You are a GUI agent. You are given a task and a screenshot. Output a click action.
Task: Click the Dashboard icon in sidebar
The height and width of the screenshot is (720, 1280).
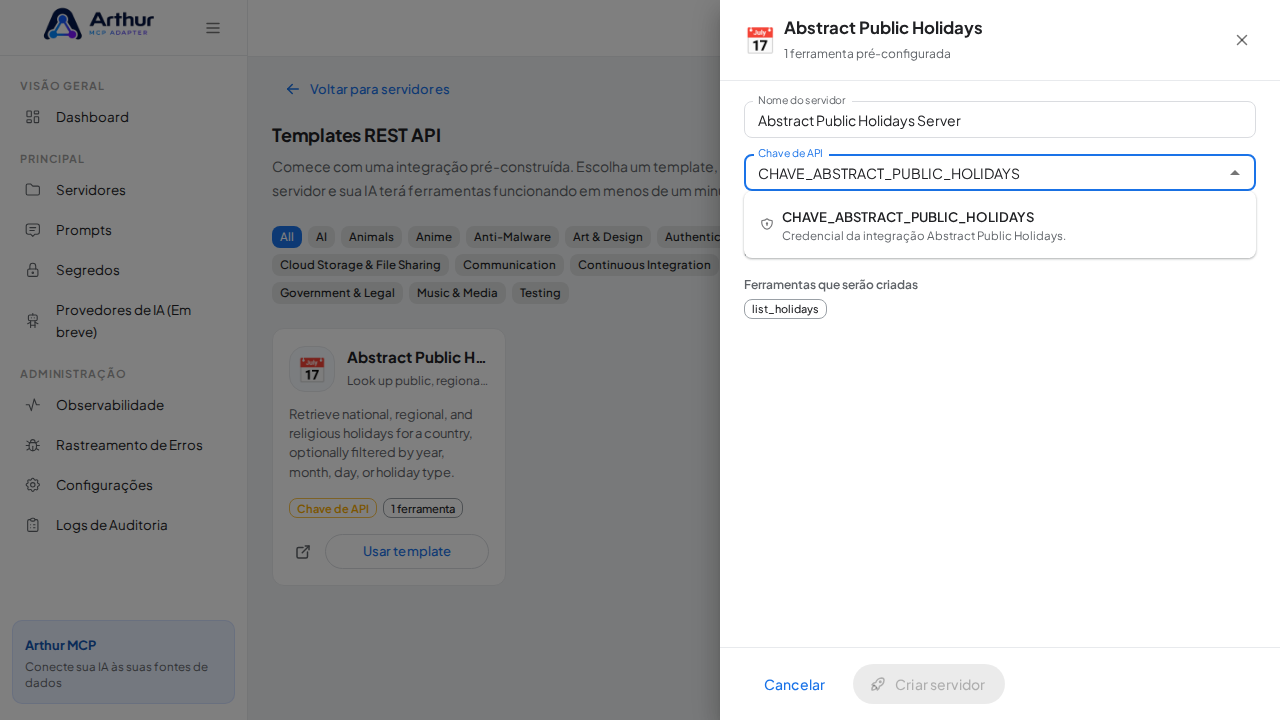click(33, 117)
